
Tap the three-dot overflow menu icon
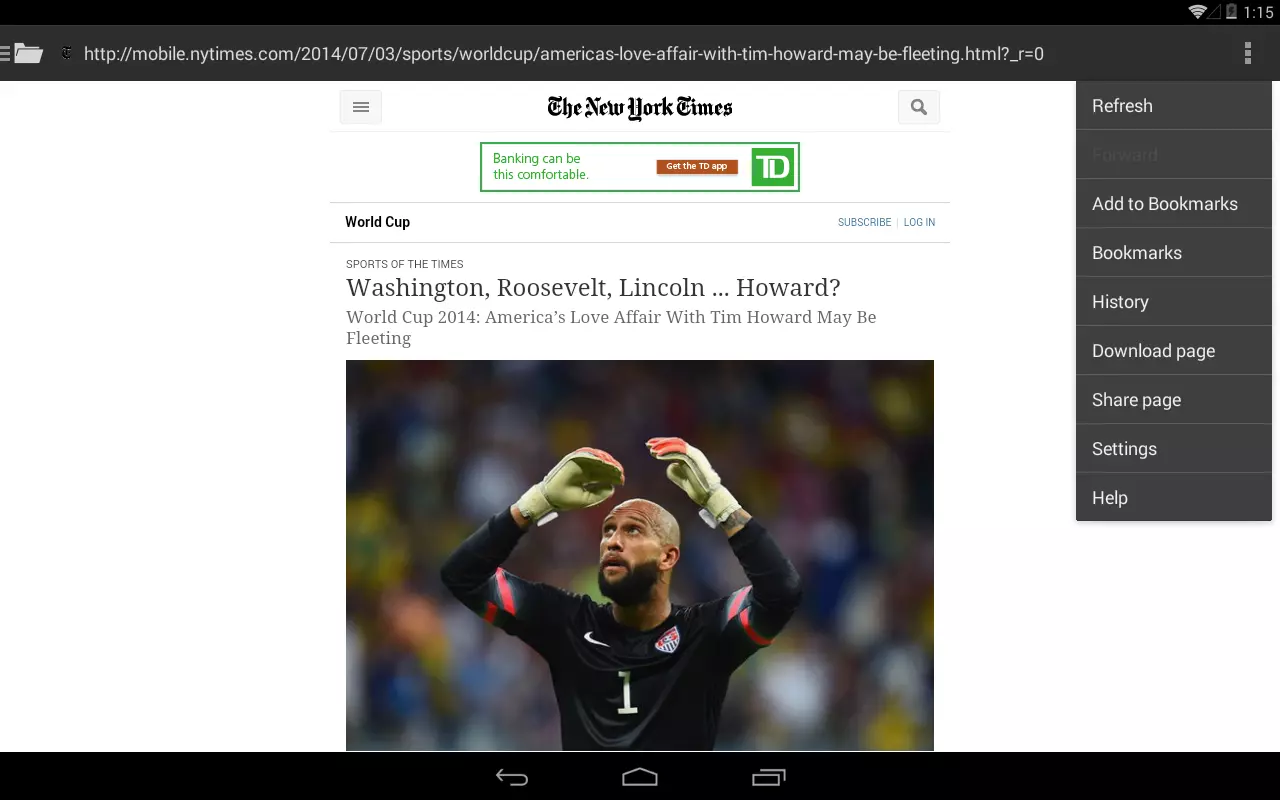[1247, 54]
